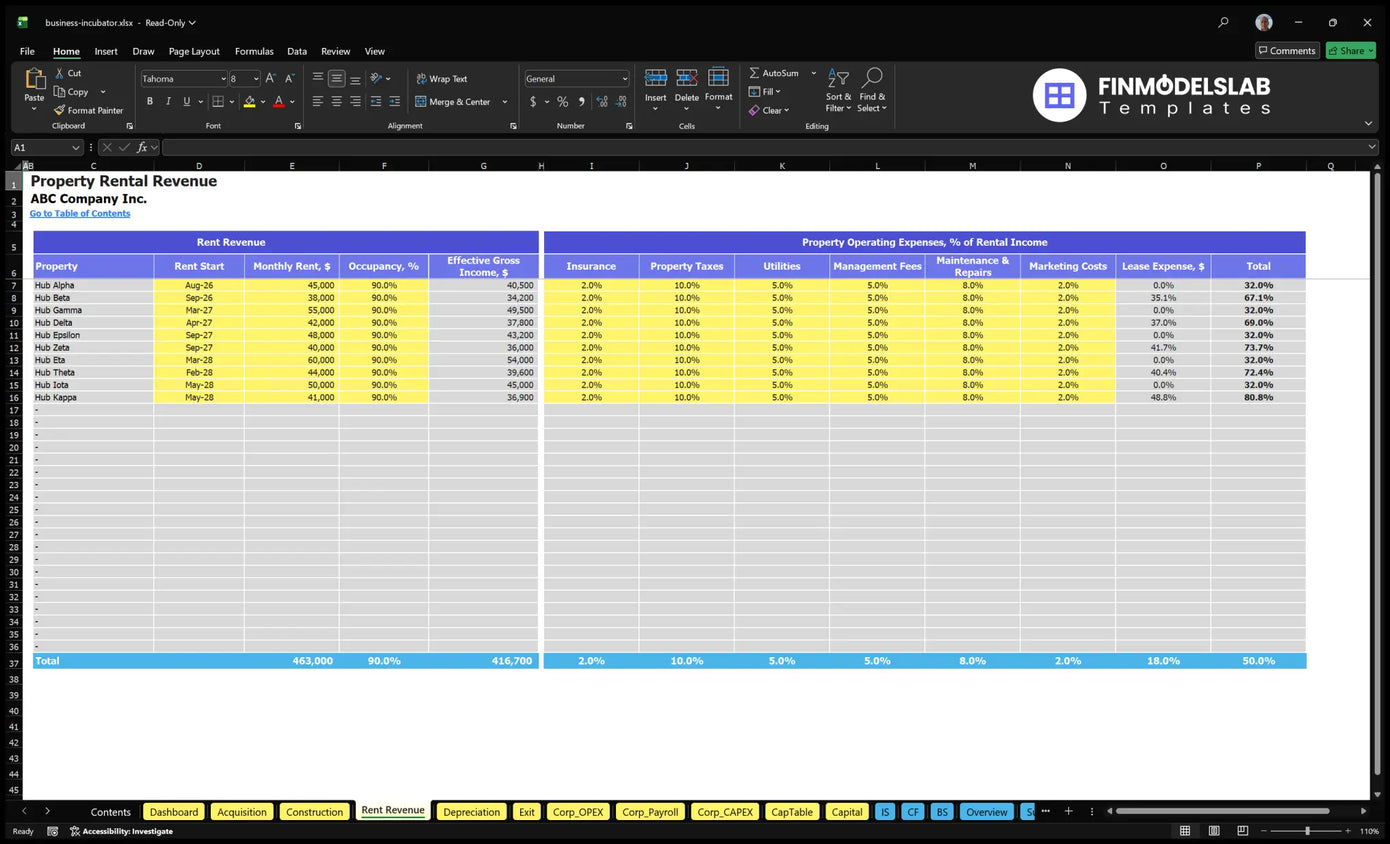Increase indent in Alignment group
Viewport: 1390px width, 844px height.
[394, 101]
